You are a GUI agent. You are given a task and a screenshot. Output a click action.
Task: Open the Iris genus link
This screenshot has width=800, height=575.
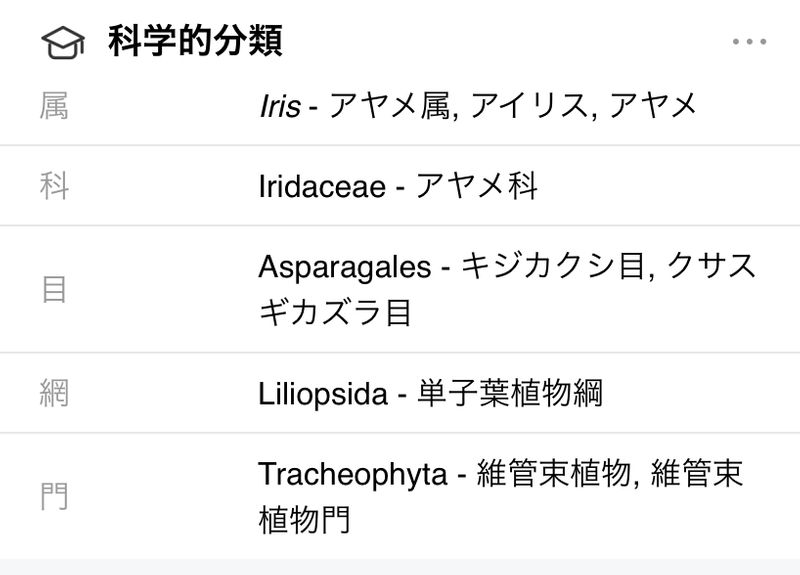coord(279,106)
